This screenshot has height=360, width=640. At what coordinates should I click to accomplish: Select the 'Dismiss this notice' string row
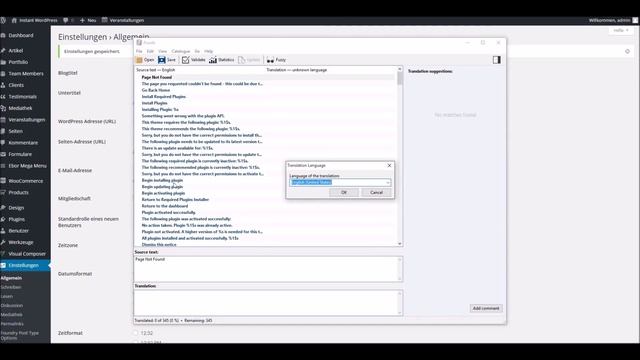pyautogui.click(x=265, y=244)
